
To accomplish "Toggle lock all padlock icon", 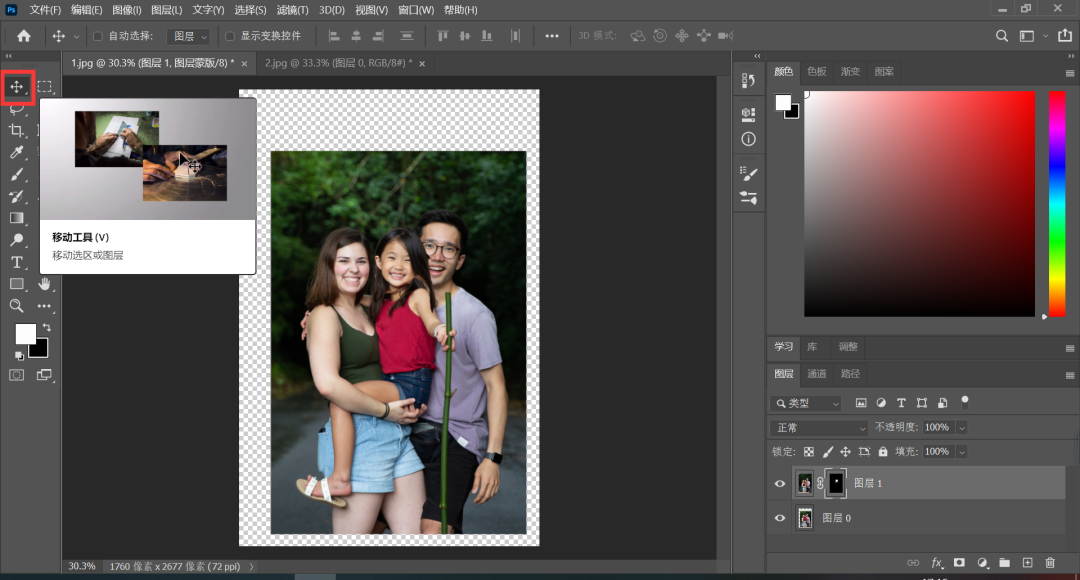I will click(883, 452).
